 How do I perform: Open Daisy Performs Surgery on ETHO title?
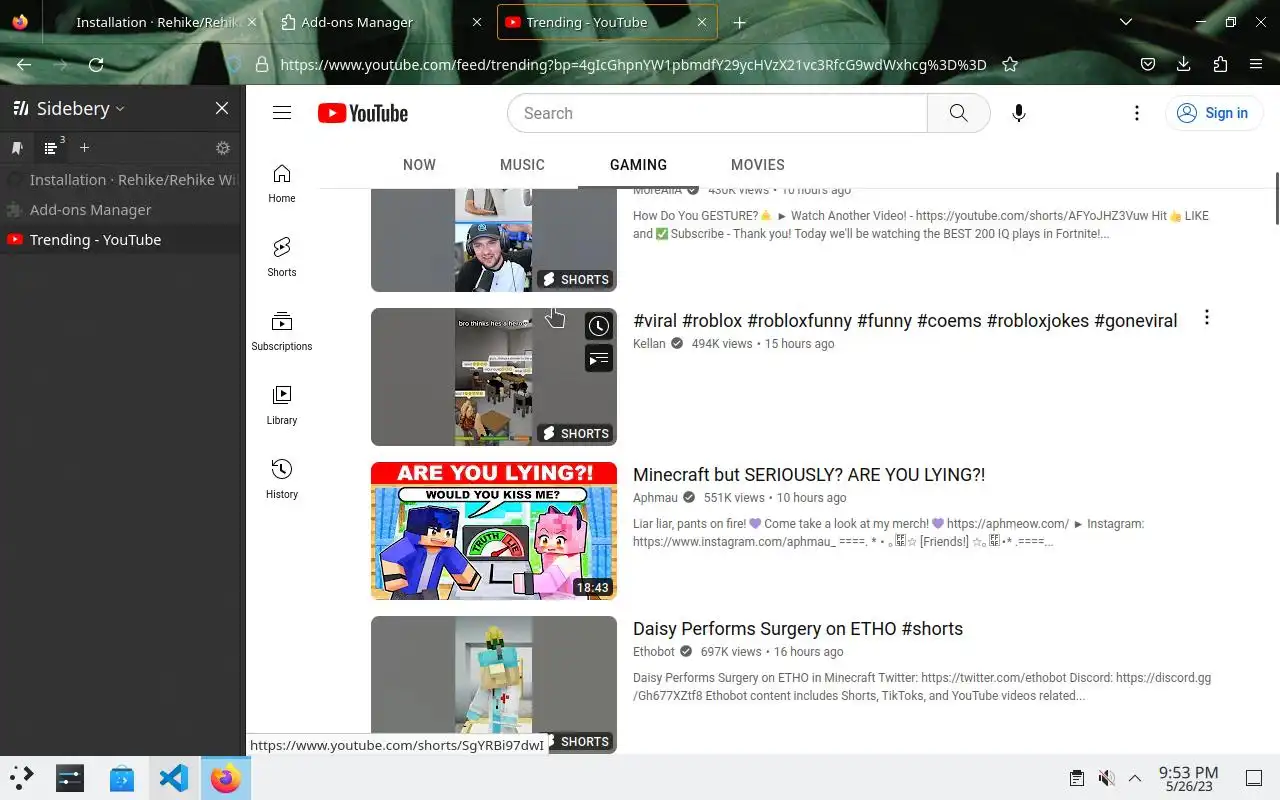798,629
